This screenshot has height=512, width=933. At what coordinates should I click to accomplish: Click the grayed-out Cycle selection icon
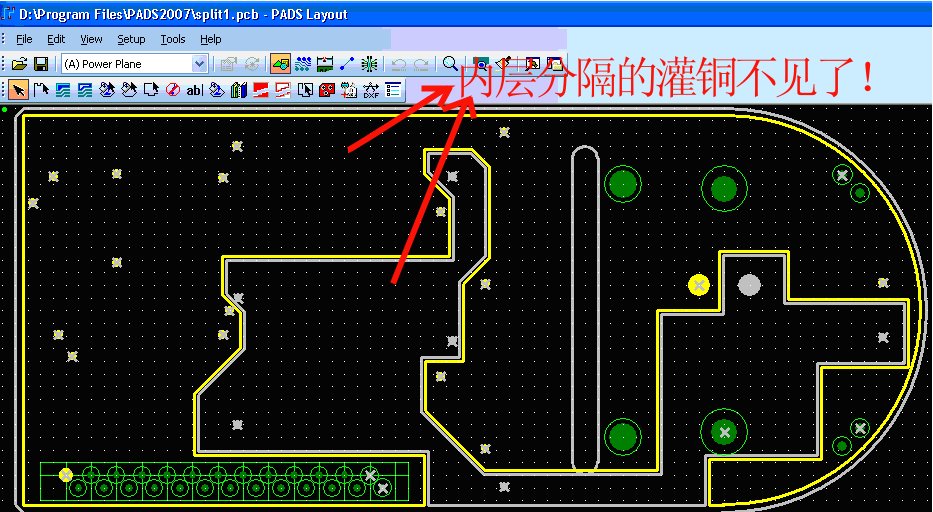[252, 64]
